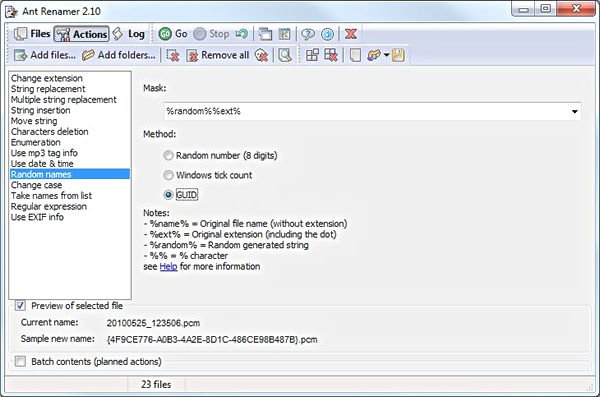
Task: Click Remove all button
Action: [217, 55]
